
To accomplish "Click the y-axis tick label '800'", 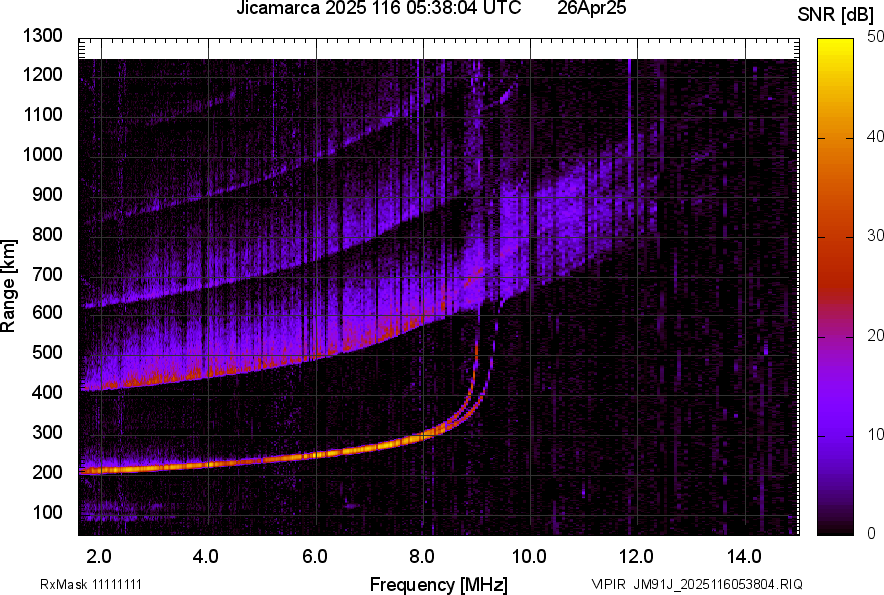I will click(x=47, y=234).
